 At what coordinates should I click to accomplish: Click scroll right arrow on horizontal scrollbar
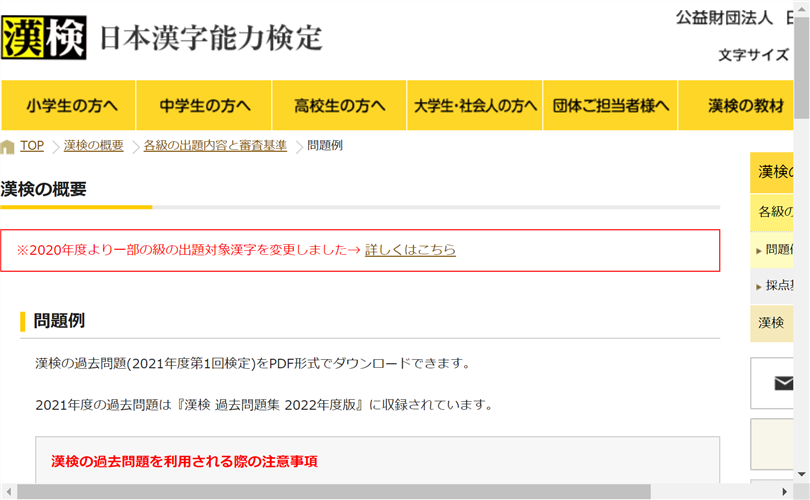pos(784,492)
